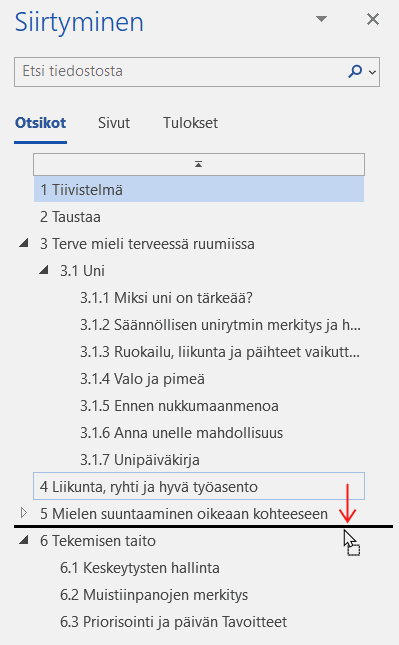Viewport: 399px width, 645px height.
Task: Collapse heading 6 Tekemisen taito
Action: click(24, 540)
